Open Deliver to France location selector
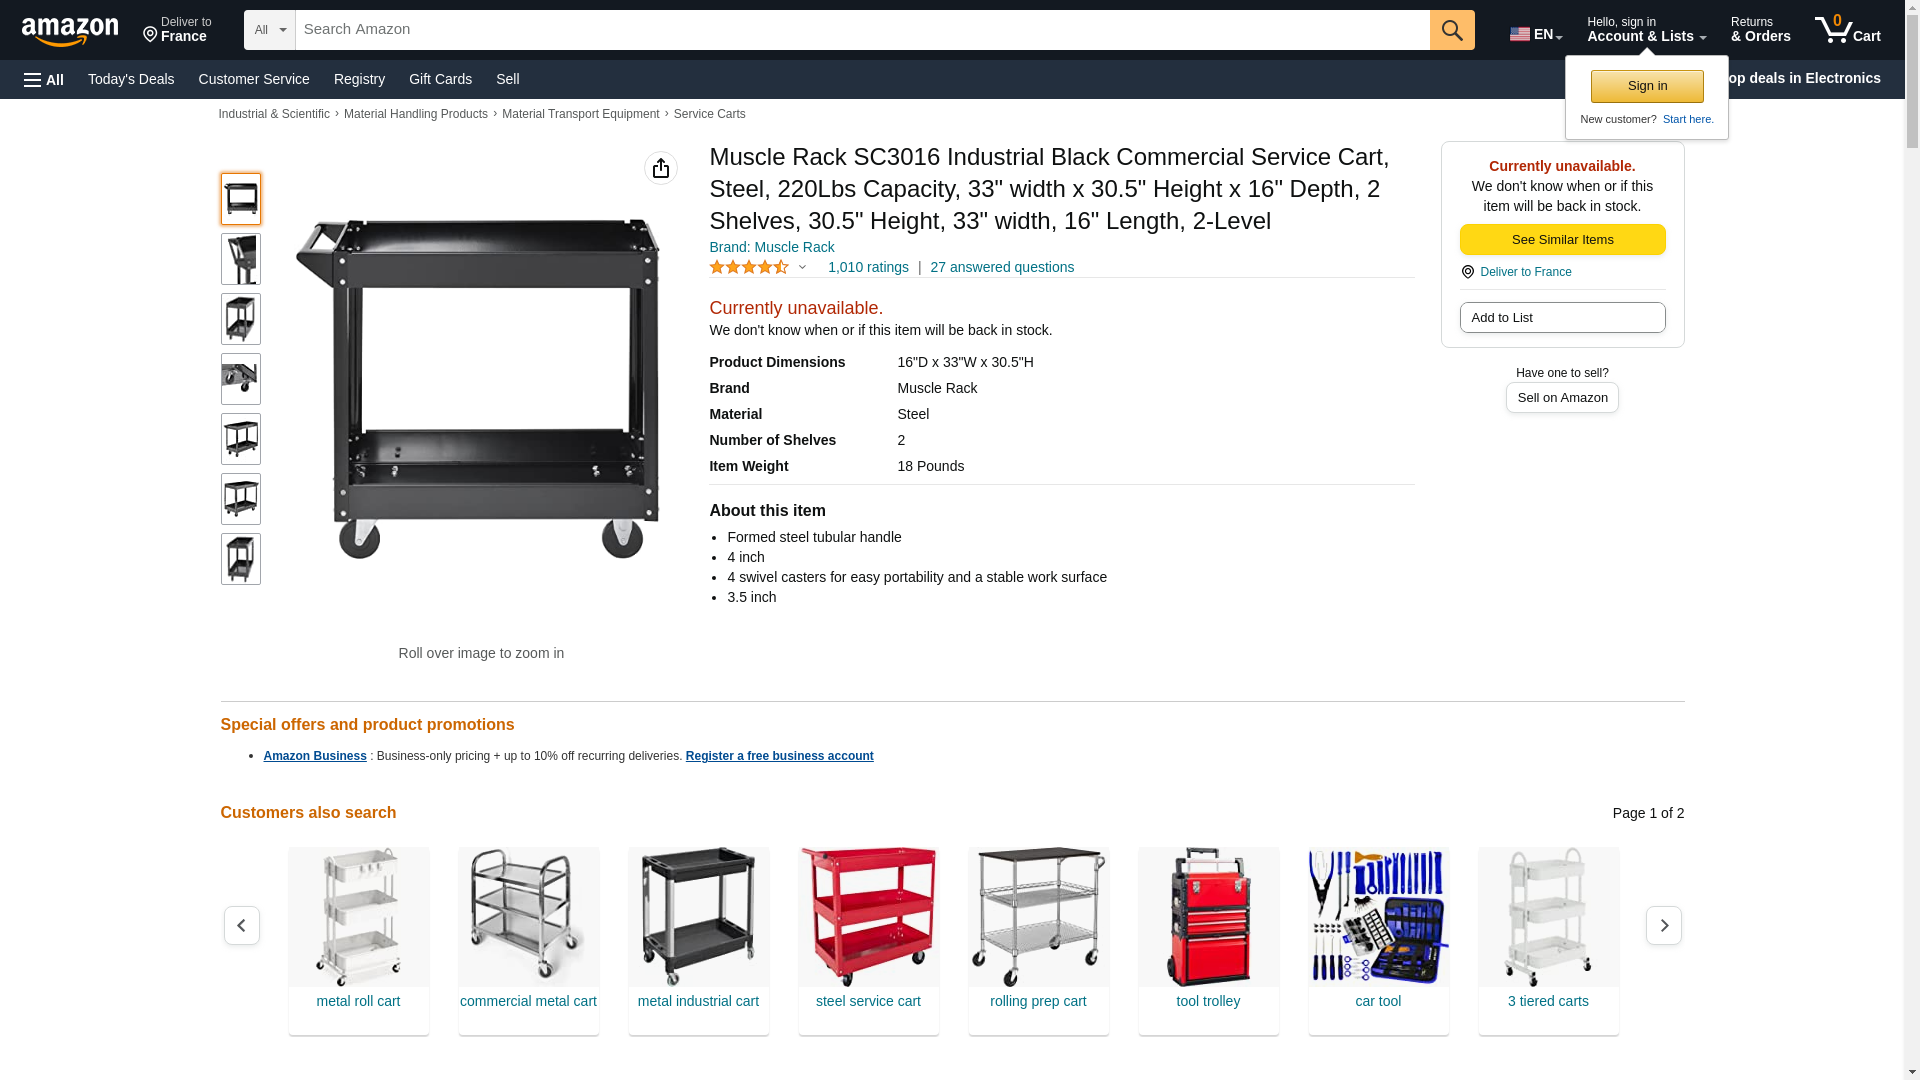This screenshot has width=1920, height=1080. pos(177,30)
